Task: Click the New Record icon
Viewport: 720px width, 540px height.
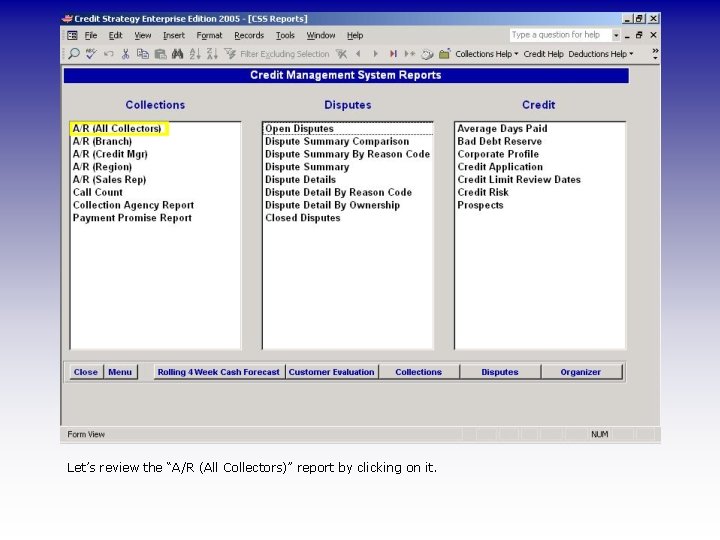Action: (410, 54)
